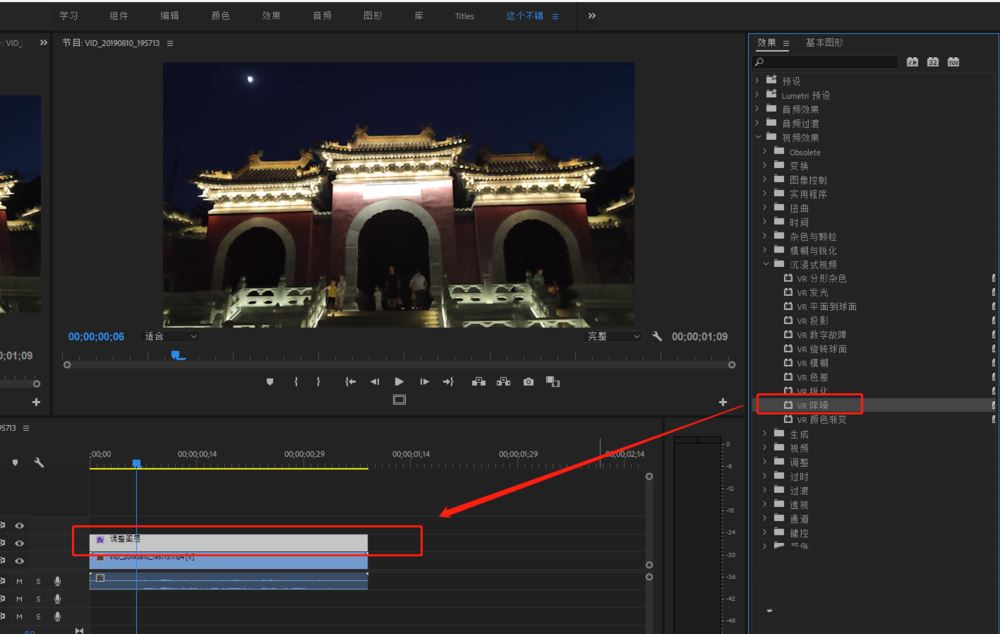
Task: Jump to the In point
Action: 350,381
